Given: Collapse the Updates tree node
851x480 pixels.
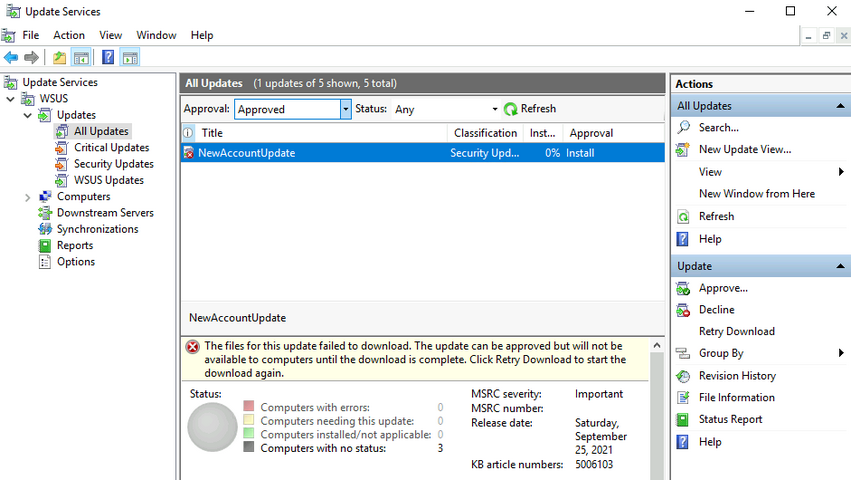Looking at the screenshot, I should [x=27, y=115].
